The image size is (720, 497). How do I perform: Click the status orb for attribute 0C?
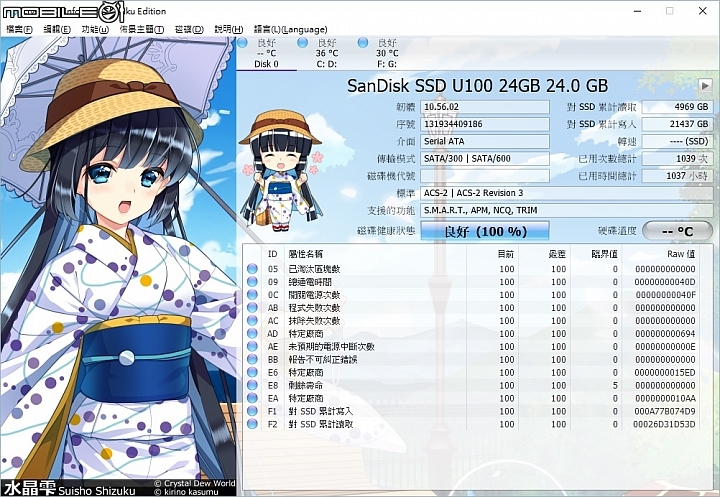(252, 294)
